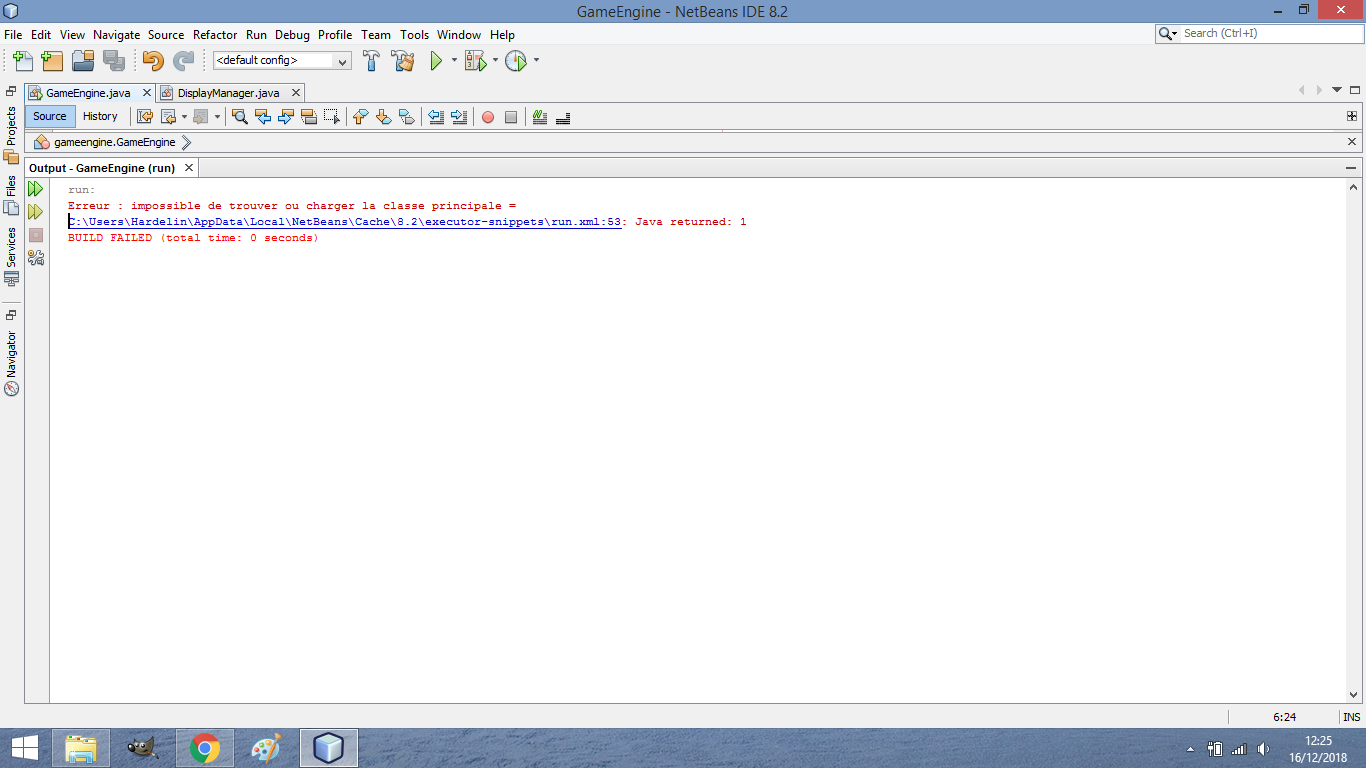The height and width of the screenshot is (768, 1366).
Task: Clean and Build with hammer-broom icon
Action: (x=403, y=61)
